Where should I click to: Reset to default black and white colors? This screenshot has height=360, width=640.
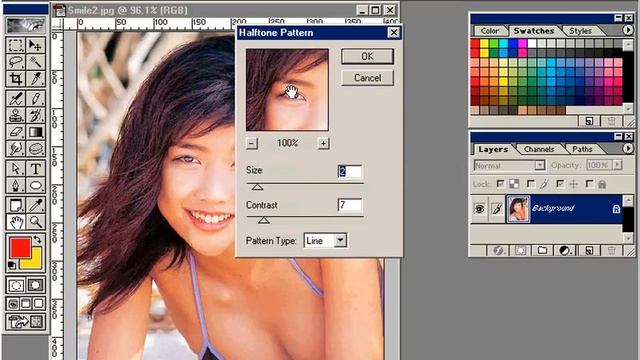pos(11,265)
